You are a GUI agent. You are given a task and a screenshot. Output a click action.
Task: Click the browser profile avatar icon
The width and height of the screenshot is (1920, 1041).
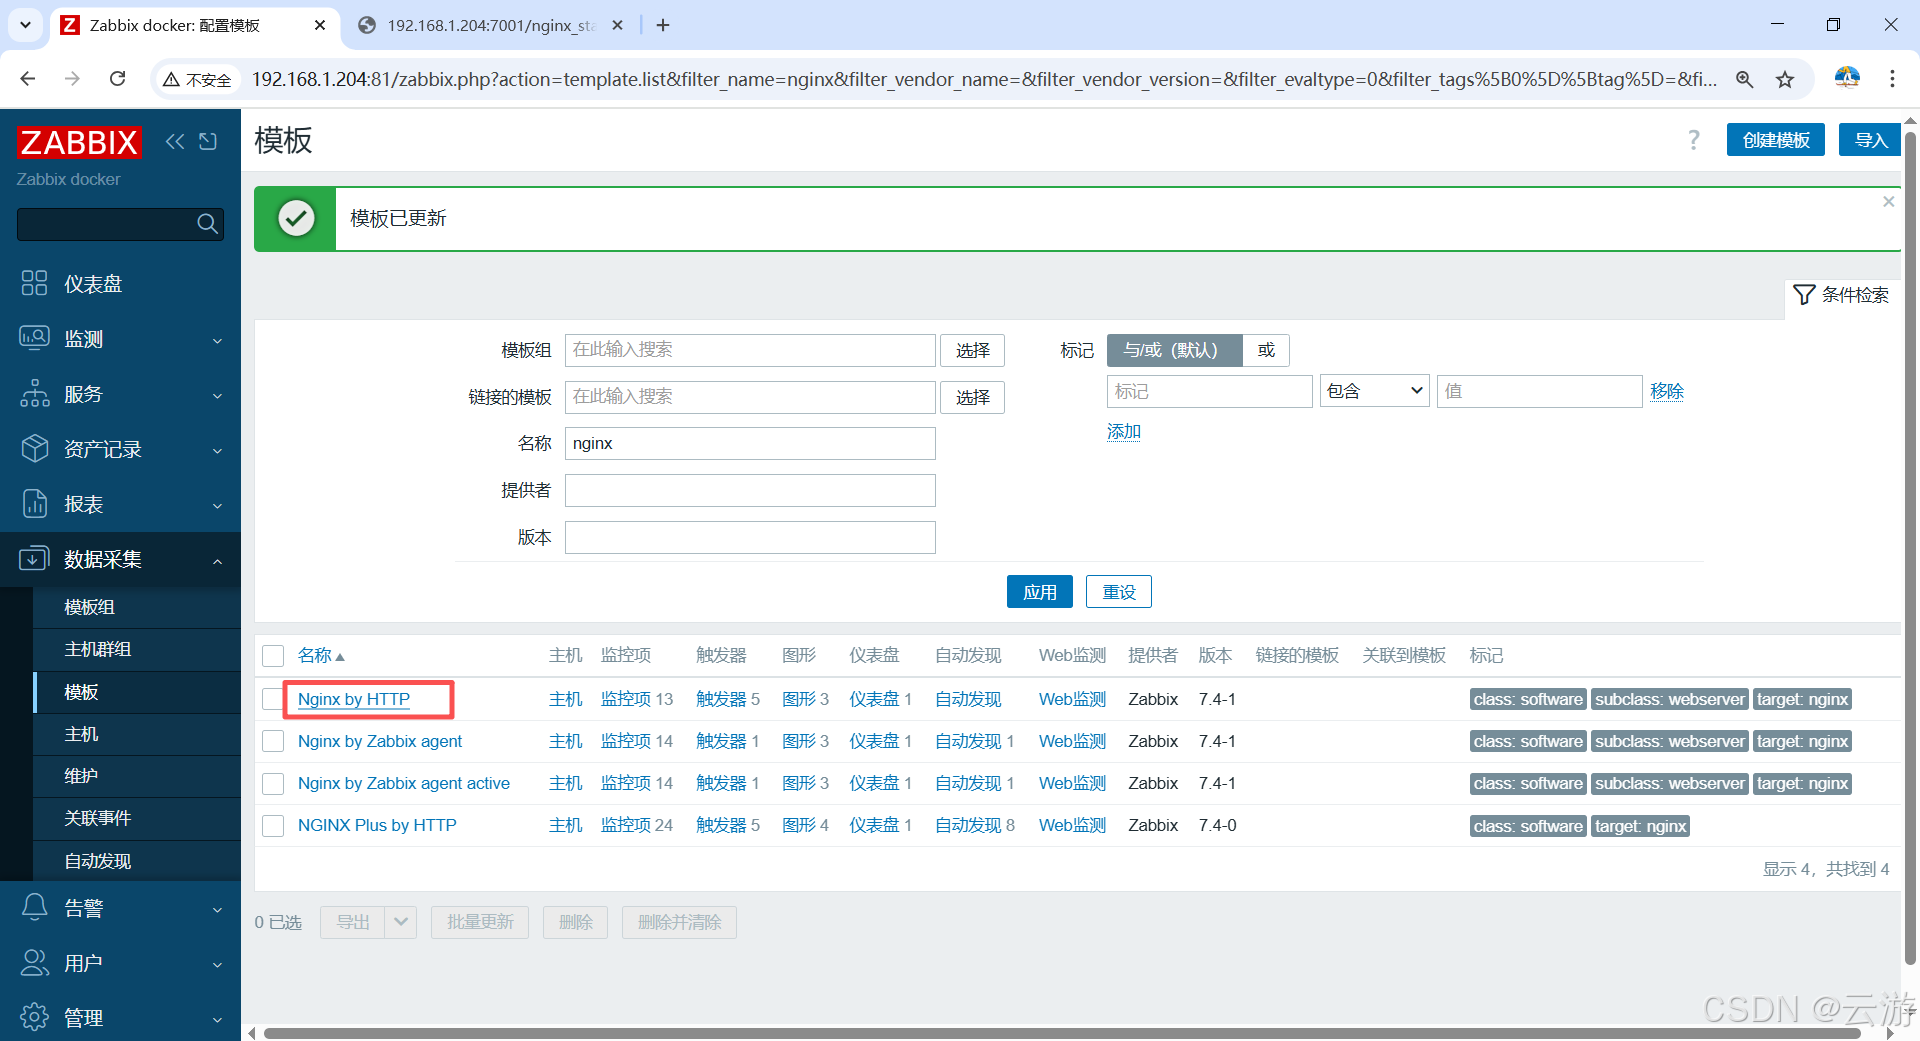click(x=1847, y=78)
